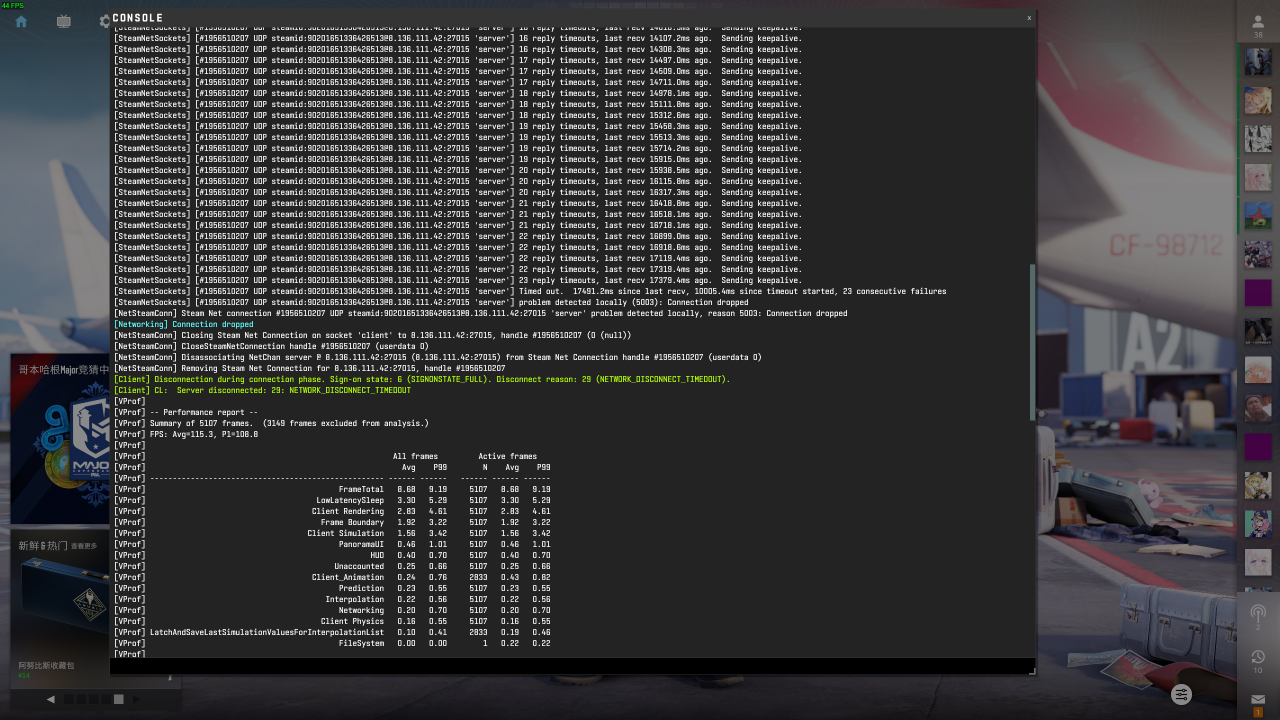Select the FrameTotal VProf row

[332, 489]
